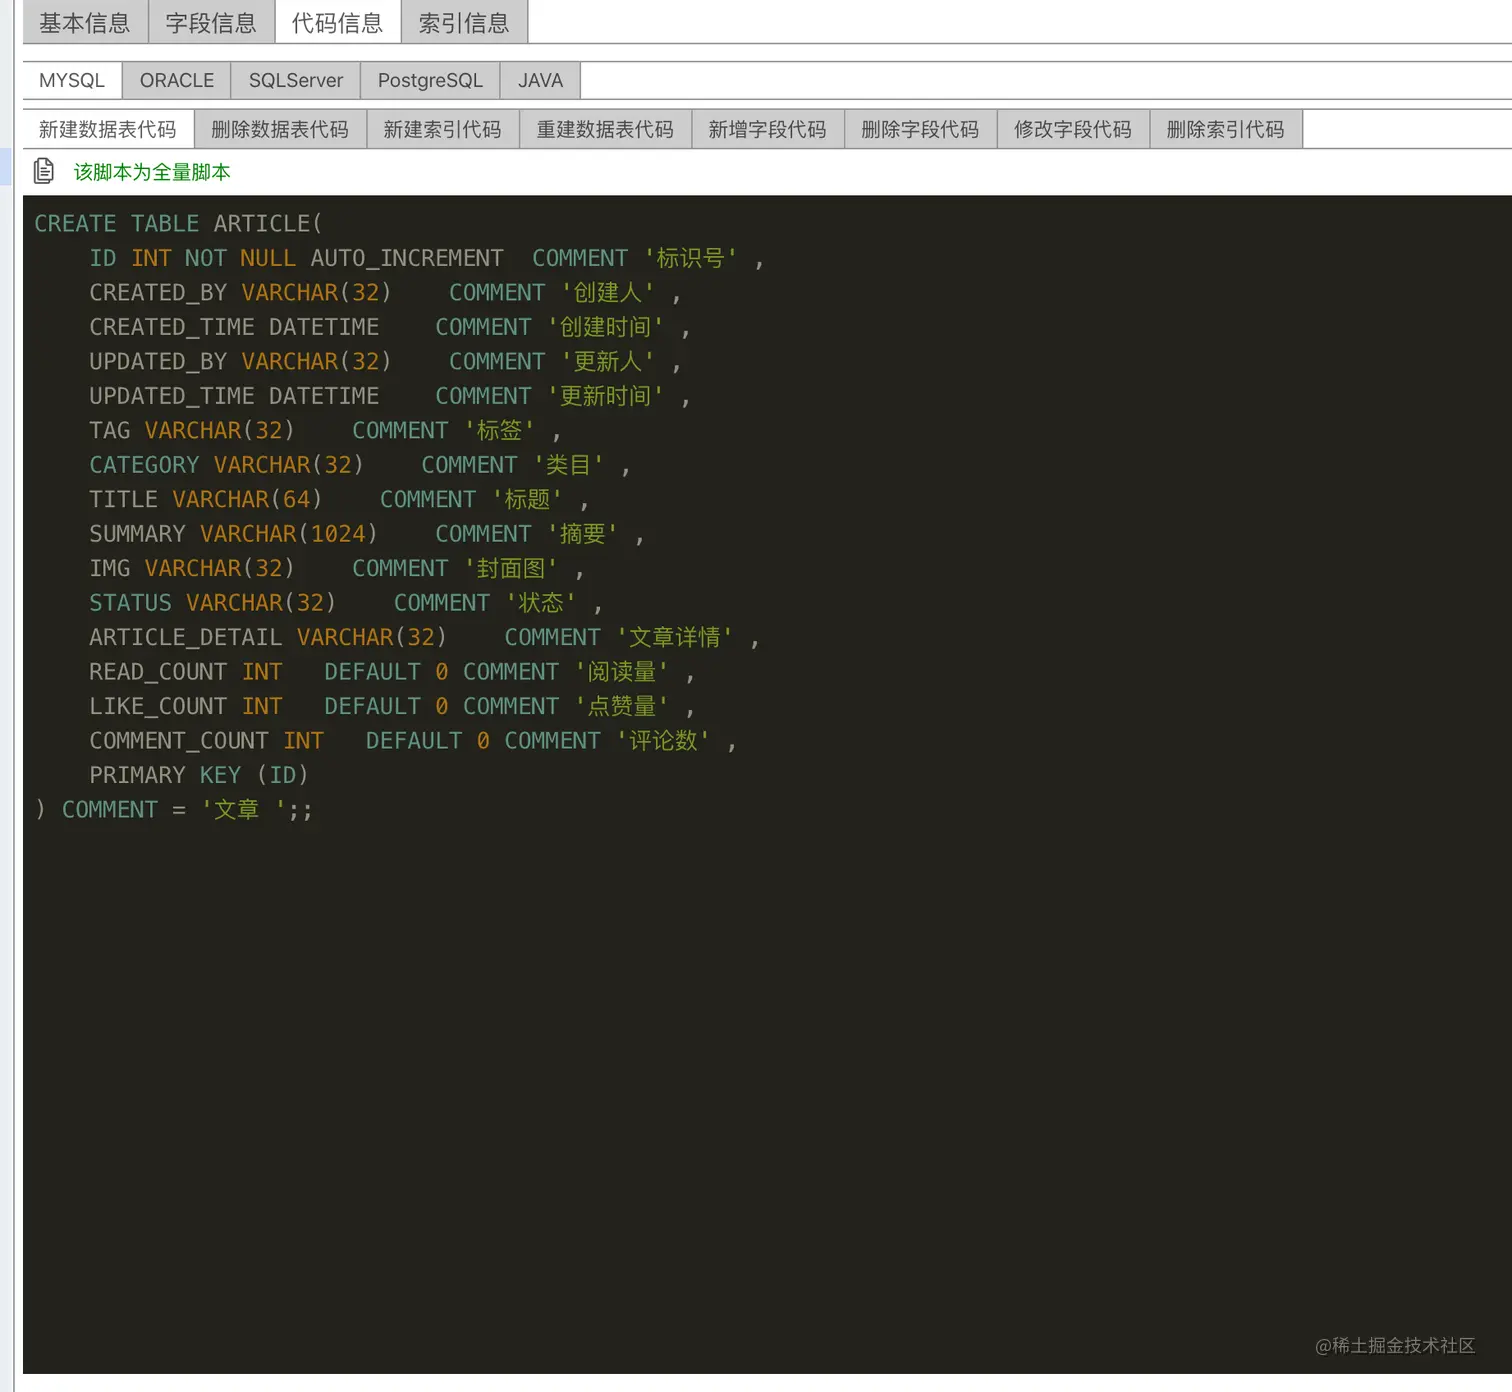Open the 基本信息 tab

pyautogui.click(x=85, y=23)
